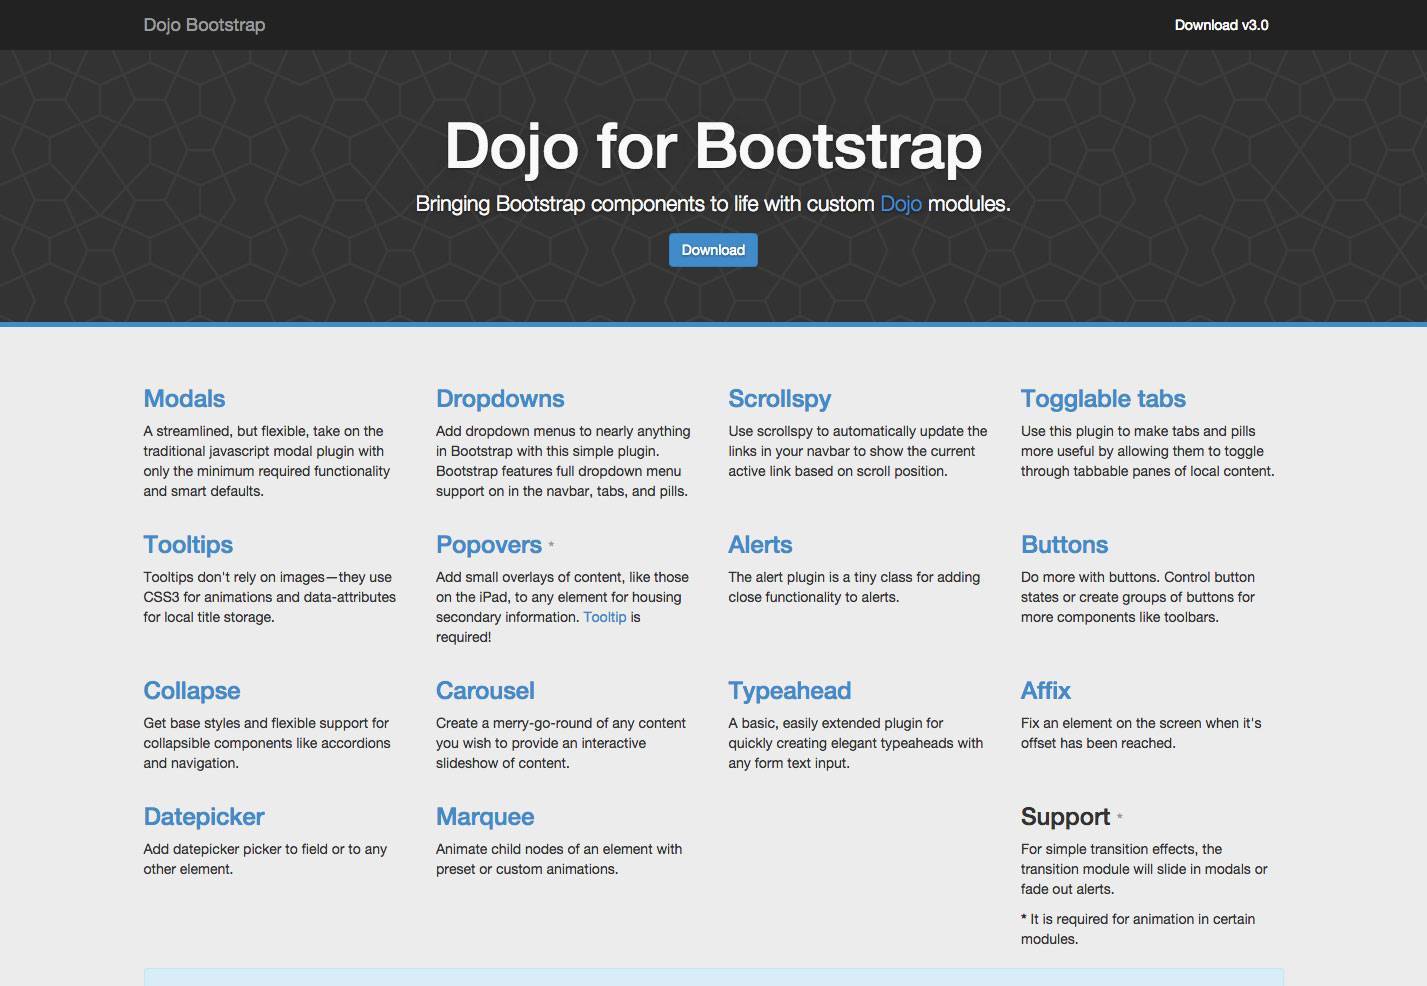Click the text 'and navigation.' under Collapse
The height and width of the screenshot is (986, 1427).
(191, 763)
